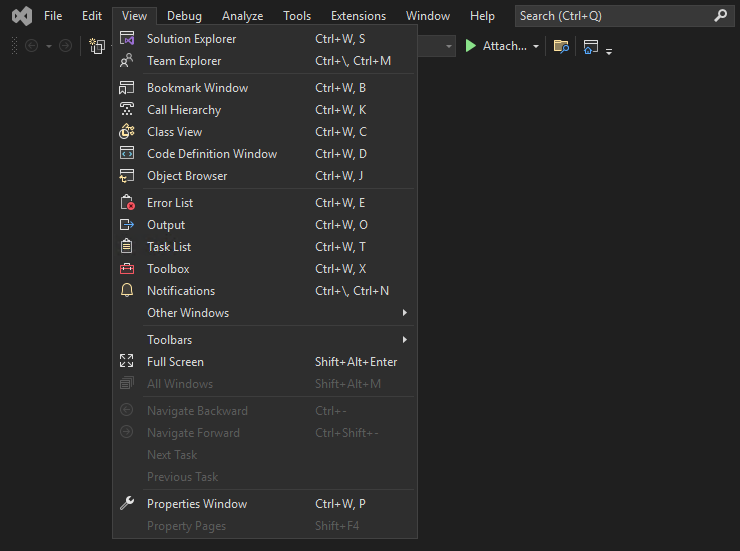Select Bookmark Window entry
Viewport: 740px width, 551px height.
pyautogui.click(x=265, y=88)
